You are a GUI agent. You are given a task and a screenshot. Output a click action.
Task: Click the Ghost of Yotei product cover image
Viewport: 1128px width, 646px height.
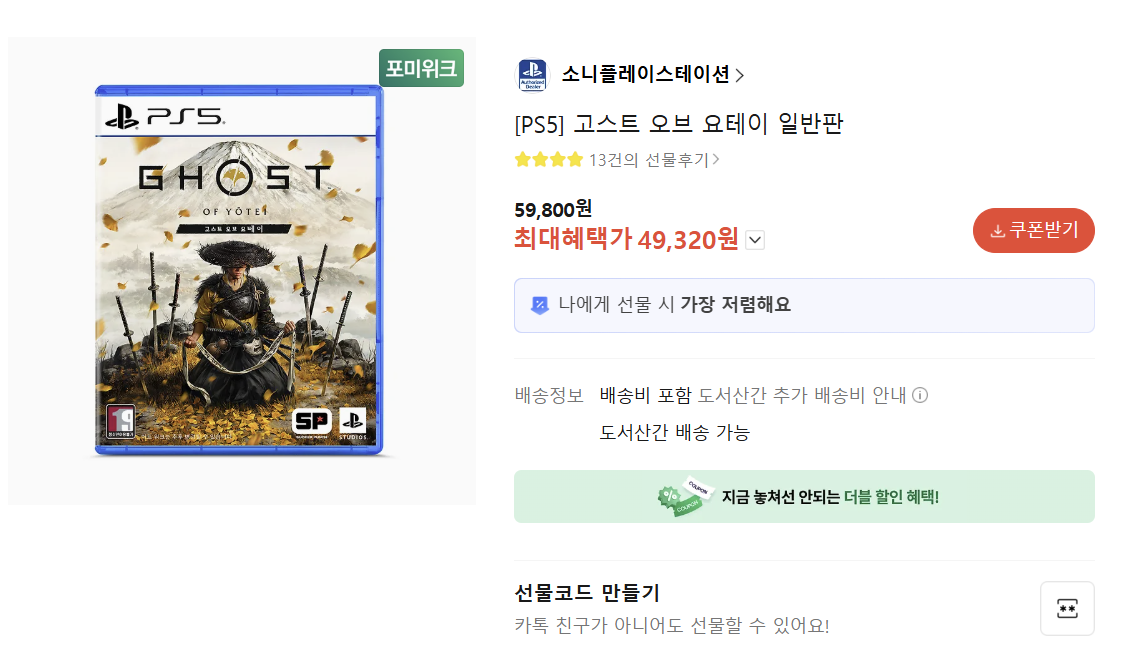tap(239, 270)
